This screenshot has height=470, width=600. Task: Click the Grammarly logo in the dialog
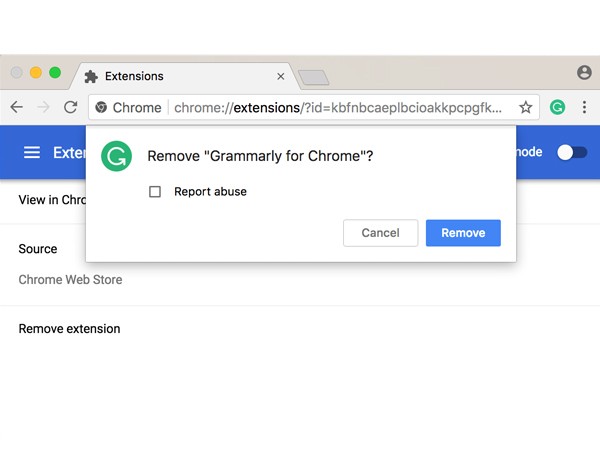(x=117, y=156)
